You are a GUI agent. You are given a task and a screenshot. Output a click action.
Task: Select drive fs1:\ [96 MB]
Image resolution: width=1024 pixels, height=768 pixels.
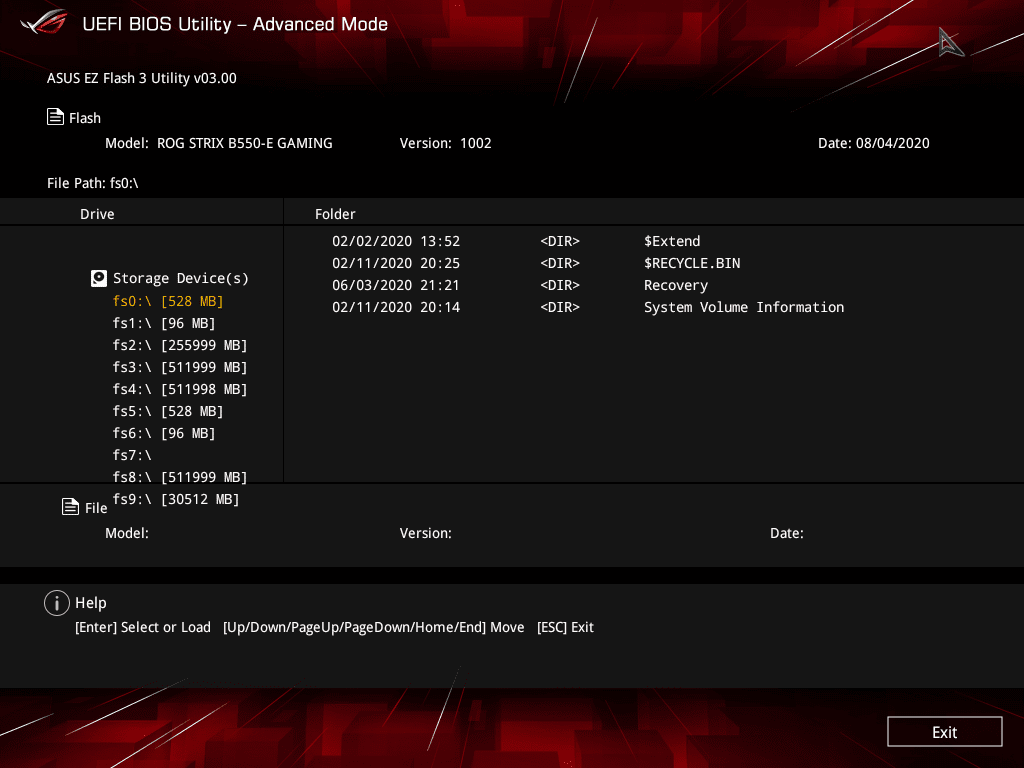pyautogui.click(x=164, y=323)
